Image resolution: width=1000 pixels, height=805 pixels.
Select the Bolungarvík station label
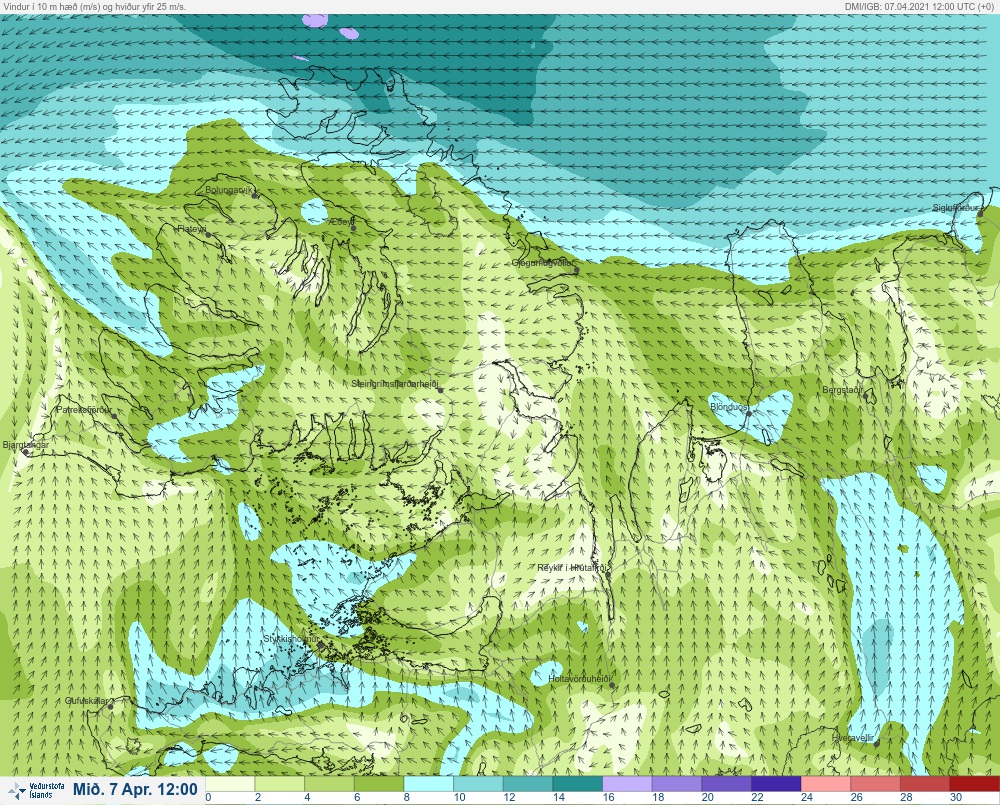230,190
